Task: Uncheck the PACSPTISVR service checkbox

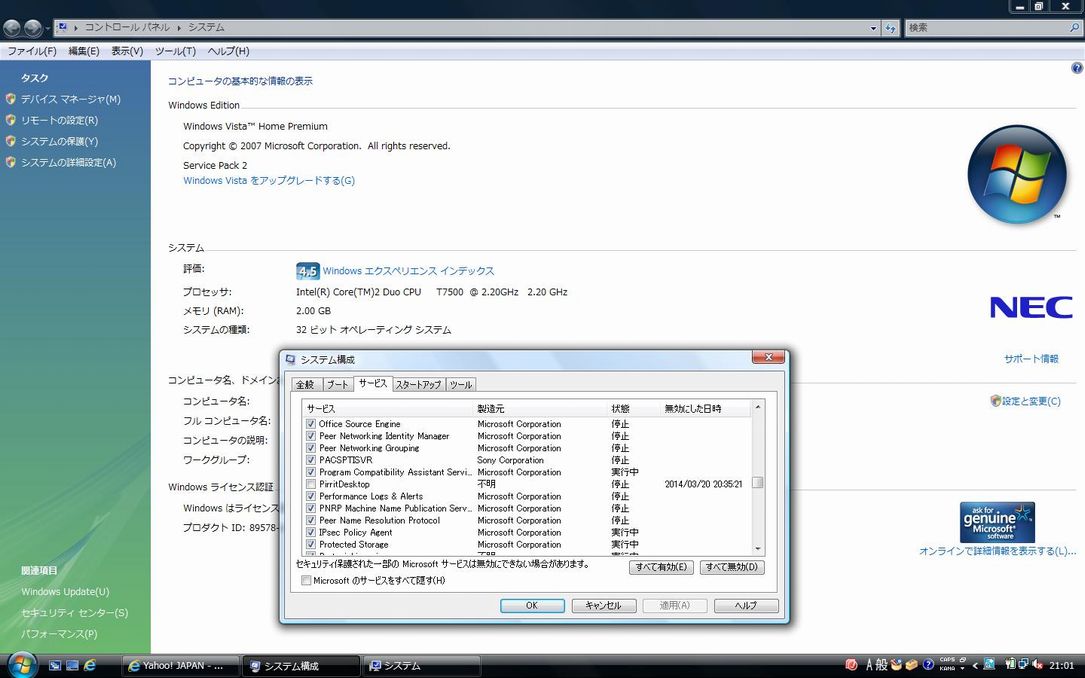Action: pos(311,460)
